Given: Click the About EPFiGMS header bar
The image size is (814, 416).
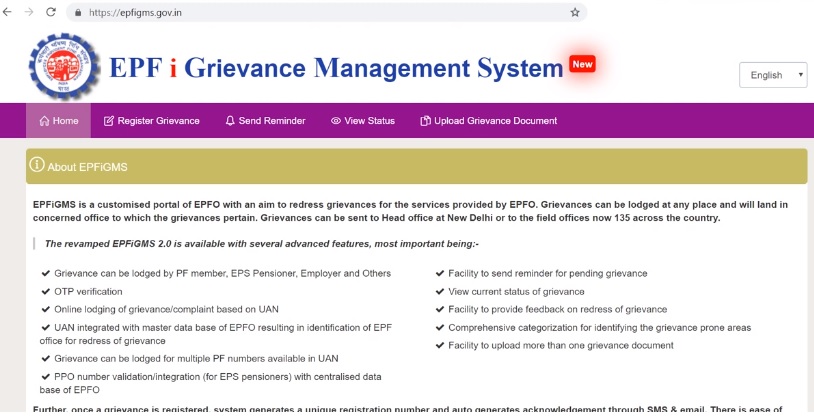Looking at the screenshot, I should 417,166.
